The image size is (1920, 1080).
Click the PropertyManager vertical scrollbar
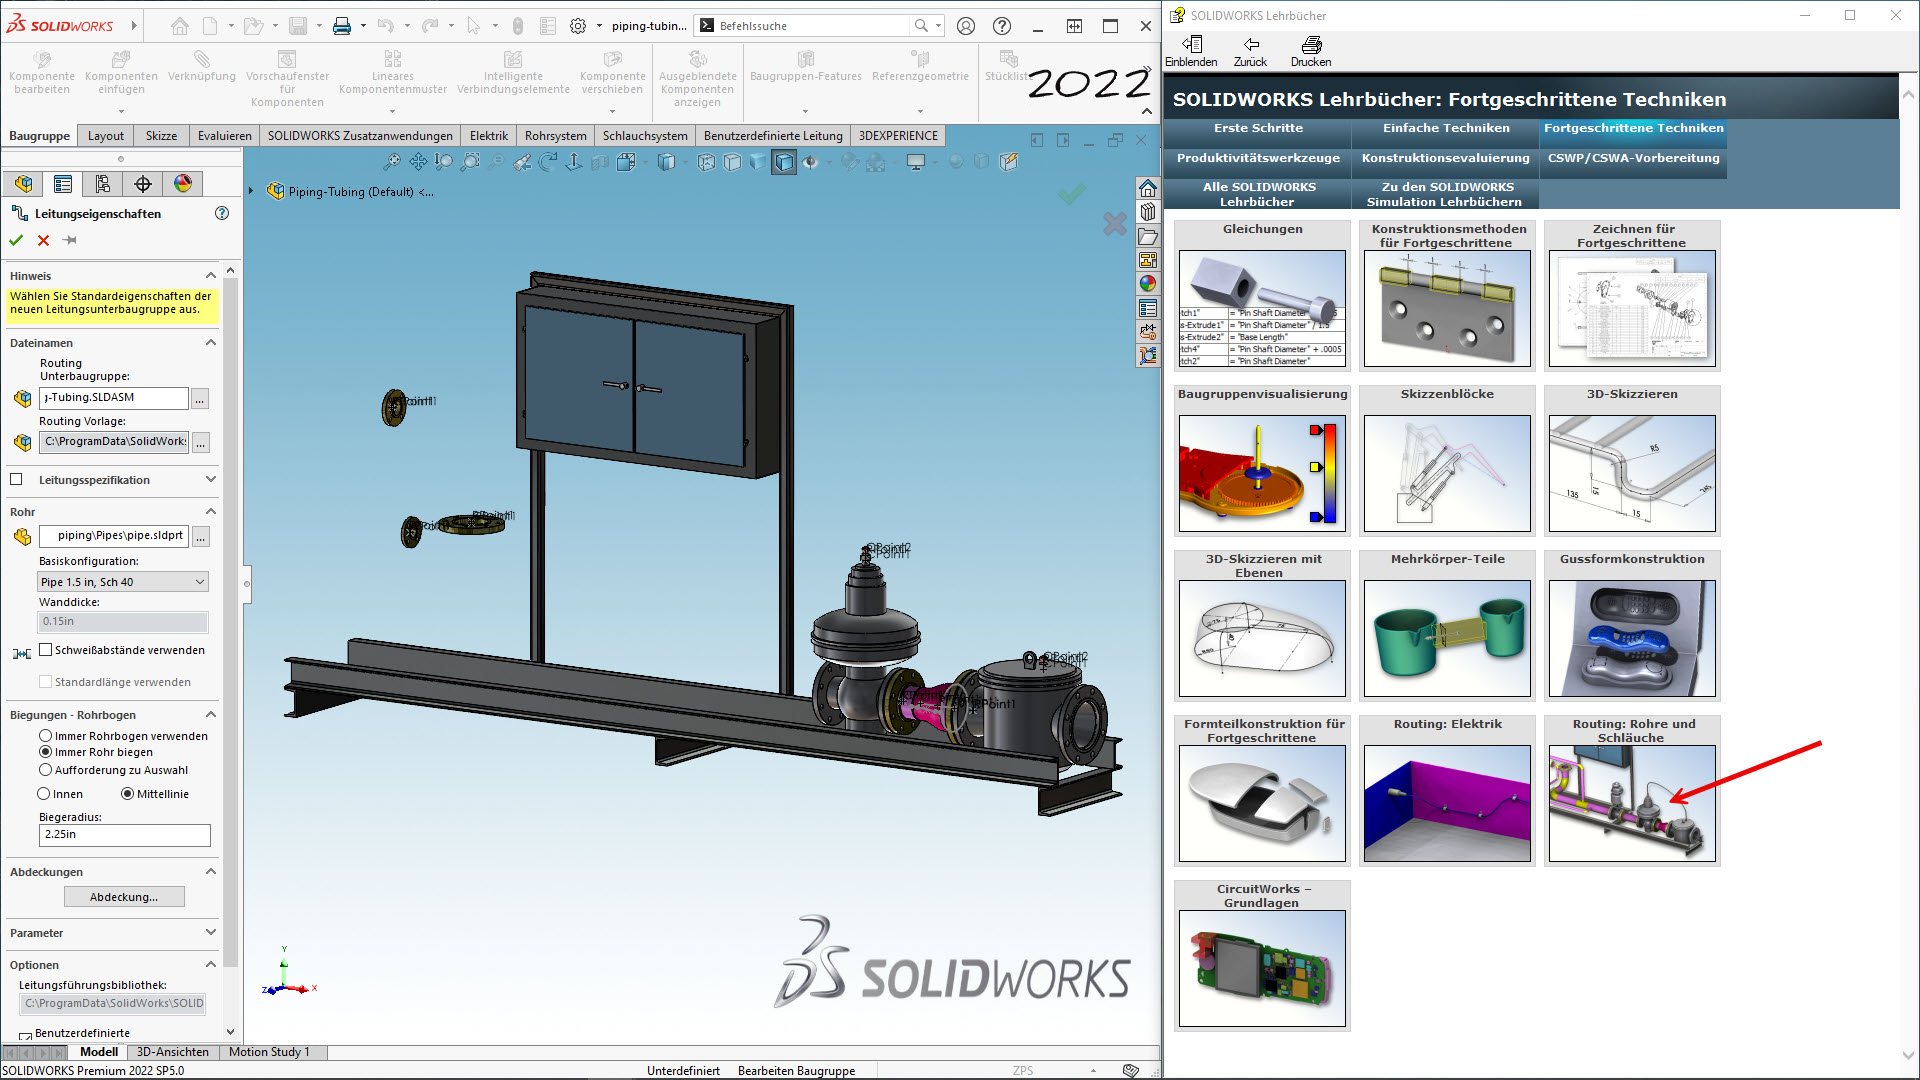[231, 620]
